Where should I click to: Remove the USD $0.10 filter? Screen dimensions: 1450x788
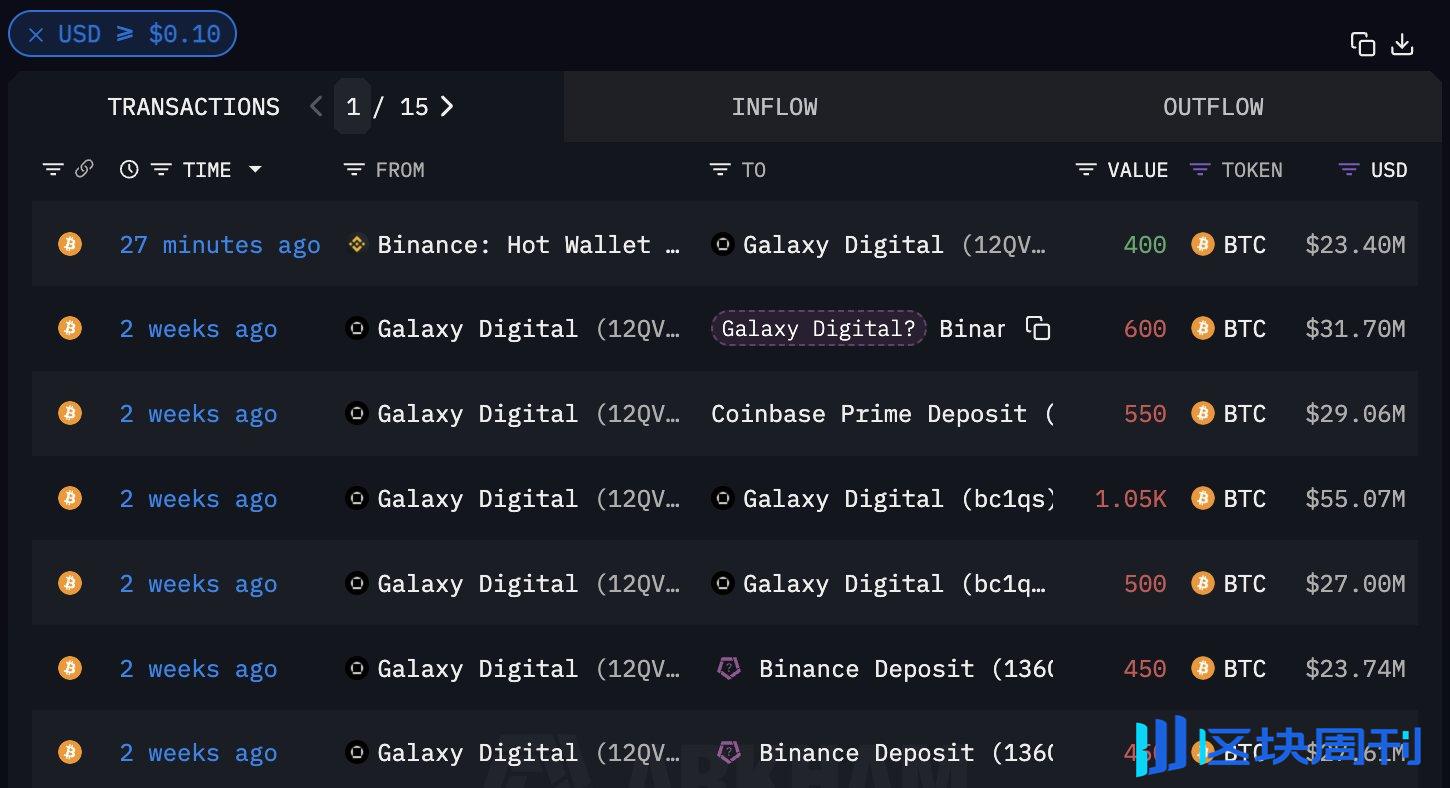click(x=36, y=33)
